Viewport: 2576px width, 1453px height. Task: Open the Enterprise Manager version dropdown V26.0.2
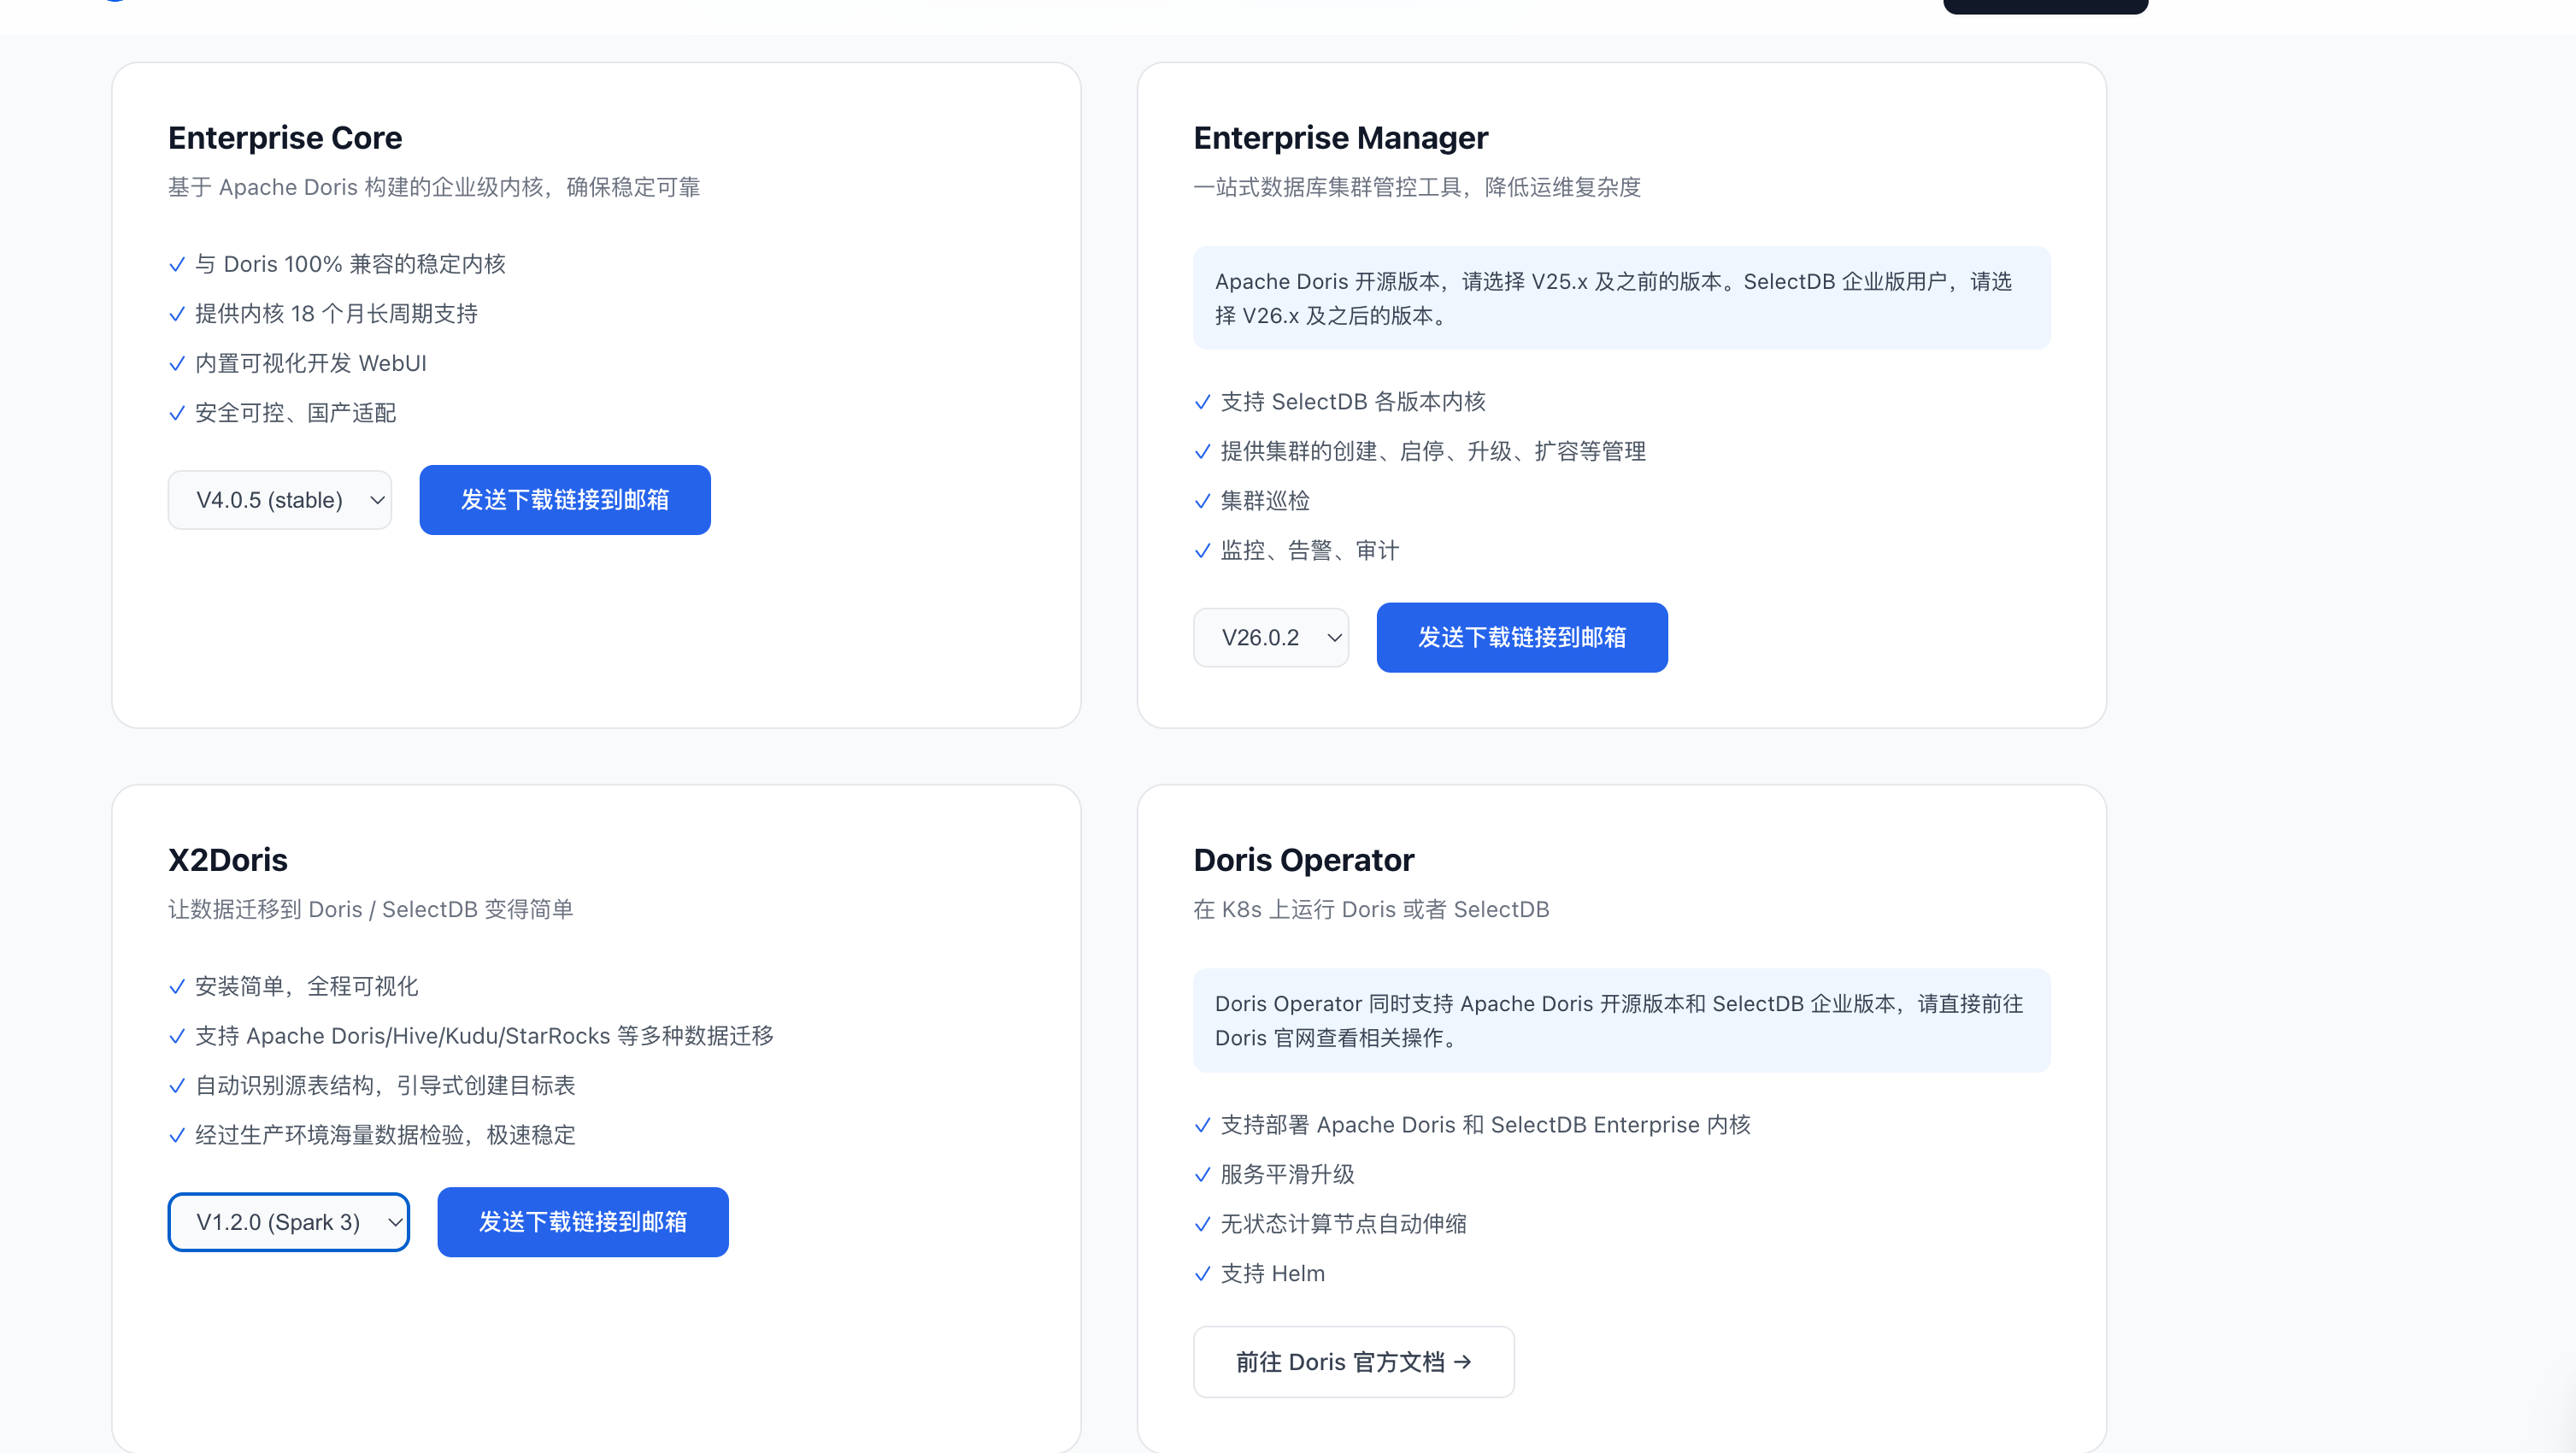1270,637
